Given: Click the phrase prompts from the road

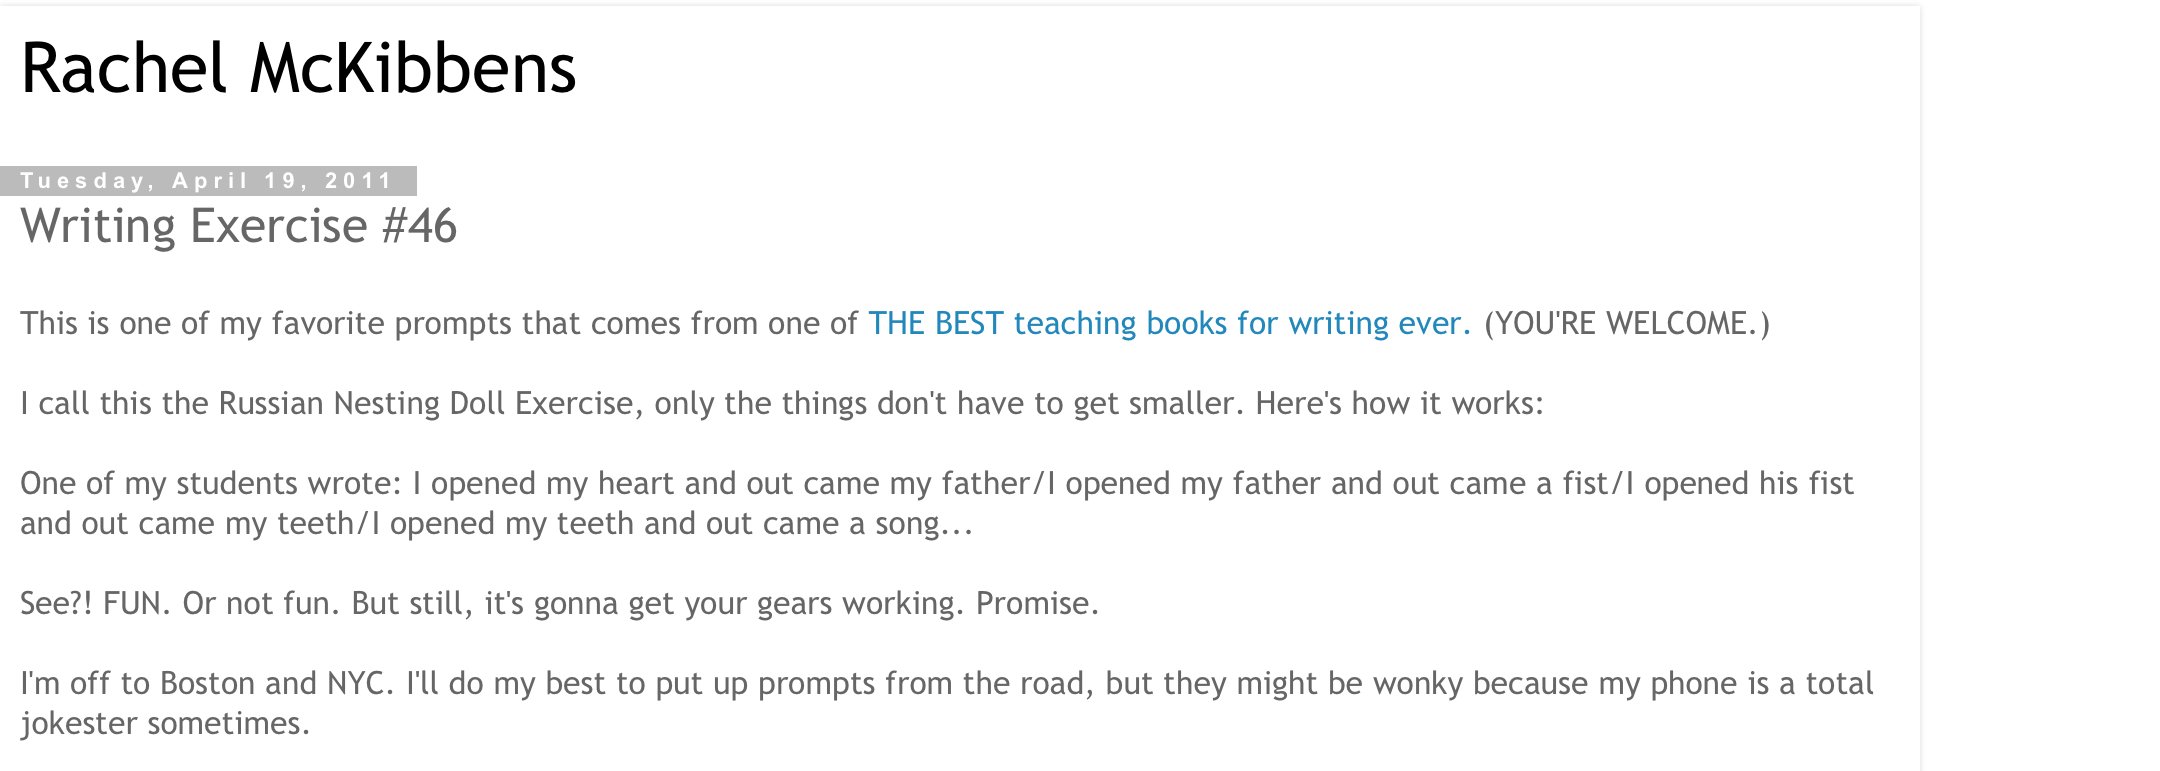Looking at the screenshot, I should 924,683.
